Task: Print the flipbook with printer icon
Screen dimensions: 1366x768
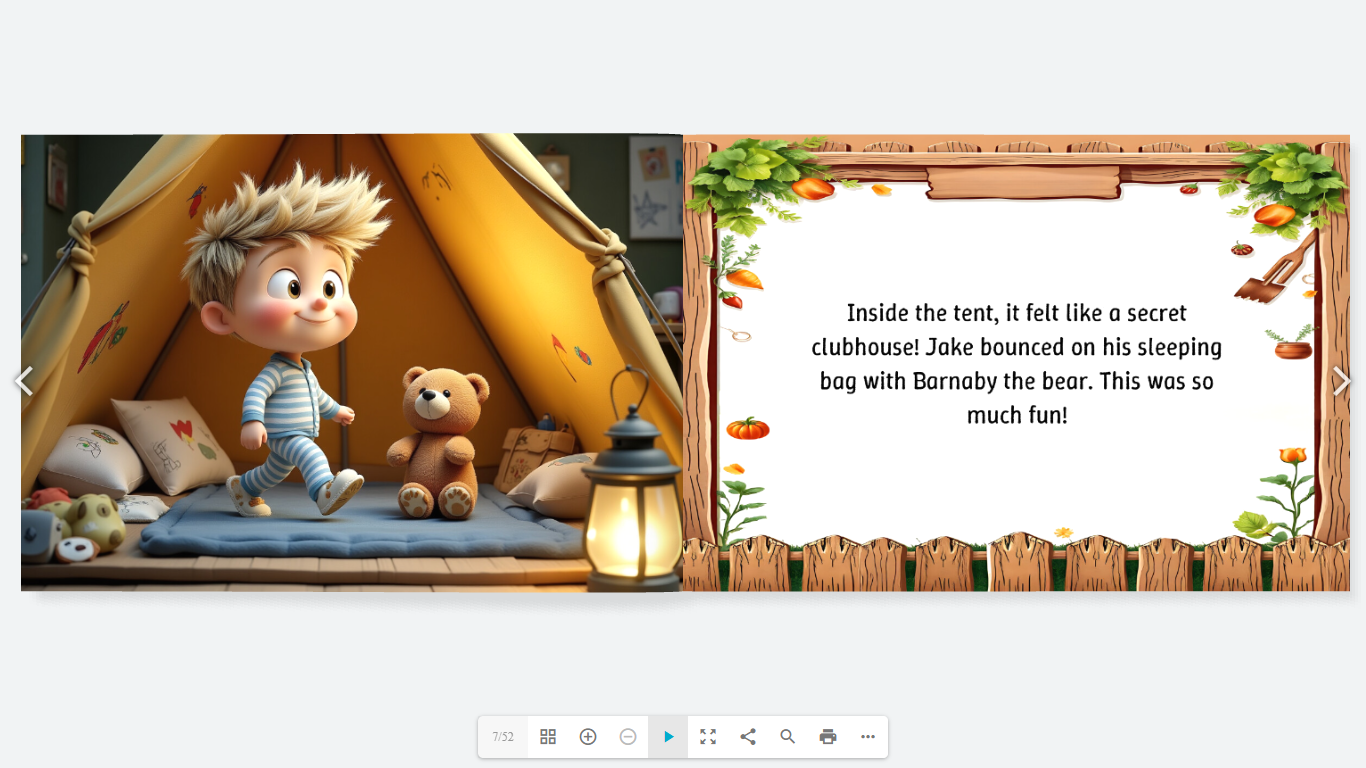Action: pyautogui.click(x=828, y=737)
